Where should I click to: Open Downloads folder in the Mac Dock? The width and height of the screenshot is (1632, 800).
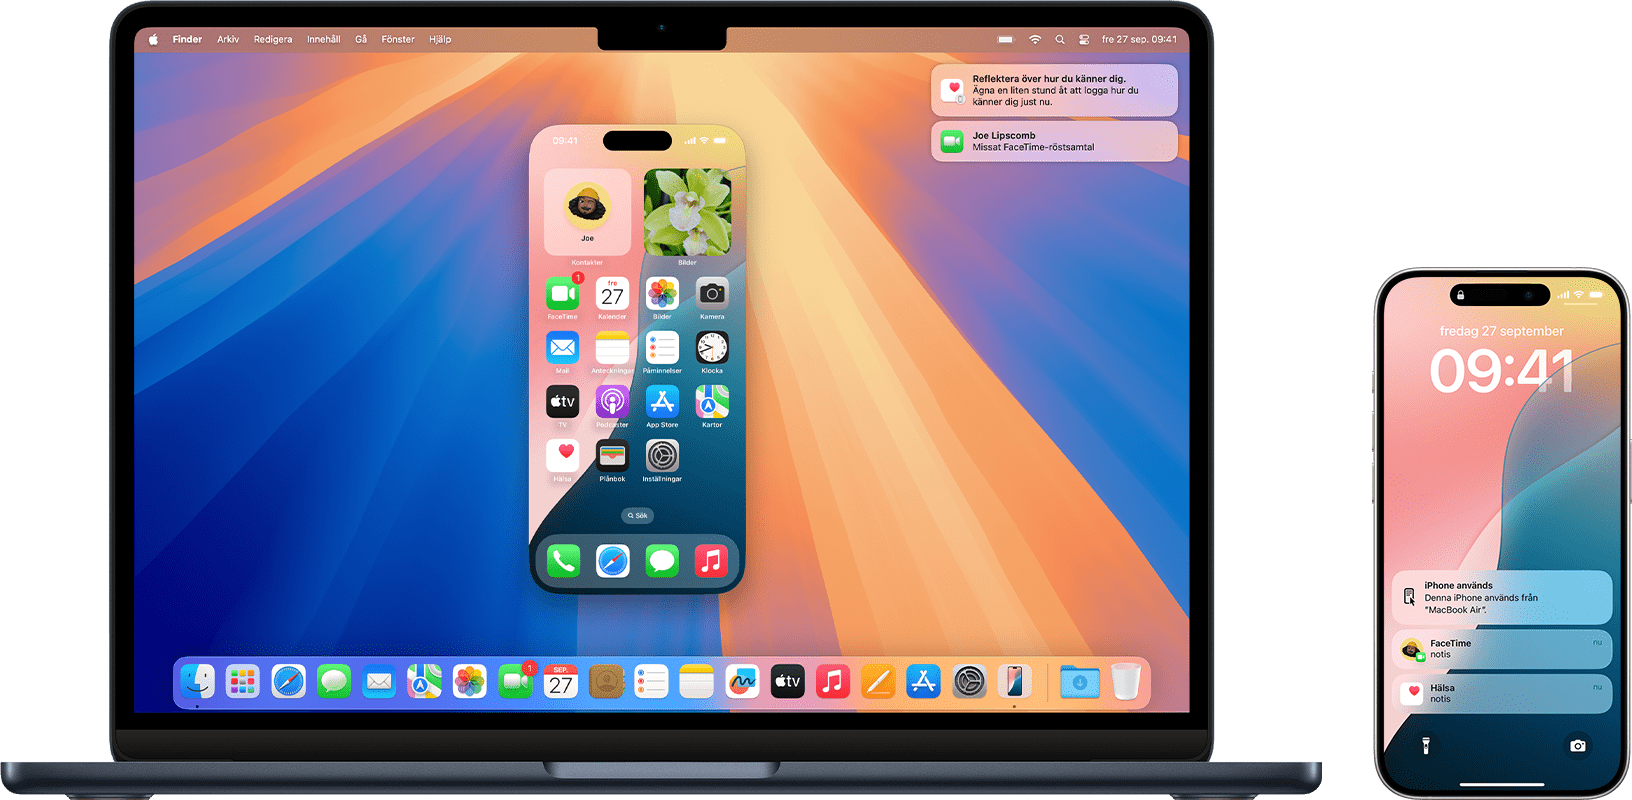1079,682
